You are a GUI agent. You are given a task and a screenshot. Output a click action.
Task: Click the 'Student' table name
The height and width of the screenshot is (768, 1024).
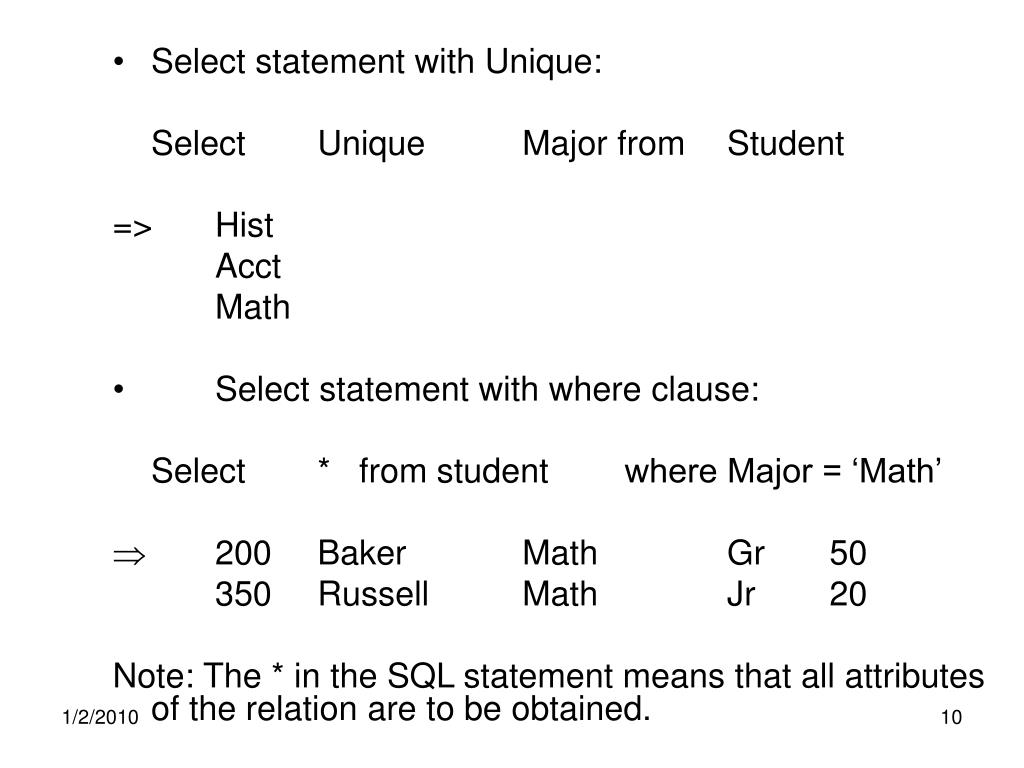coord(785,144)
